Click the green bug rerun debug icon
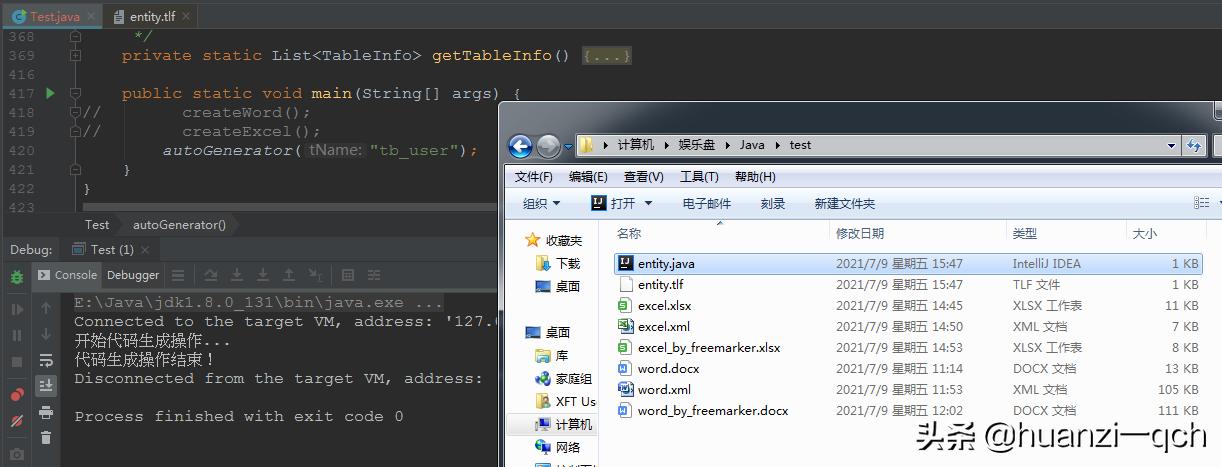This screenshot has width=1222, height=467. (x=17, y=276)
